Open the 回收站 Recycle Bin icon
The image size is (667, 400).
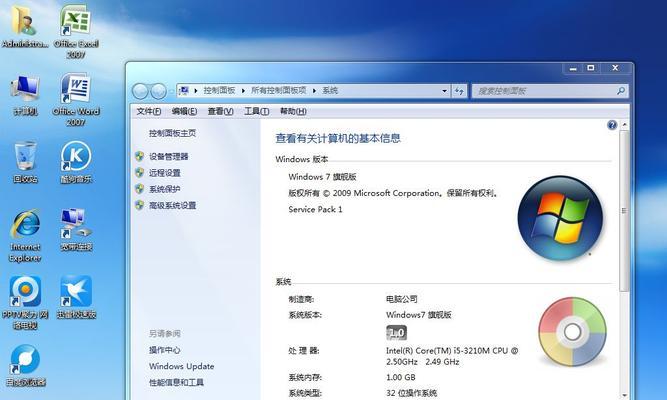pos(25,162)
